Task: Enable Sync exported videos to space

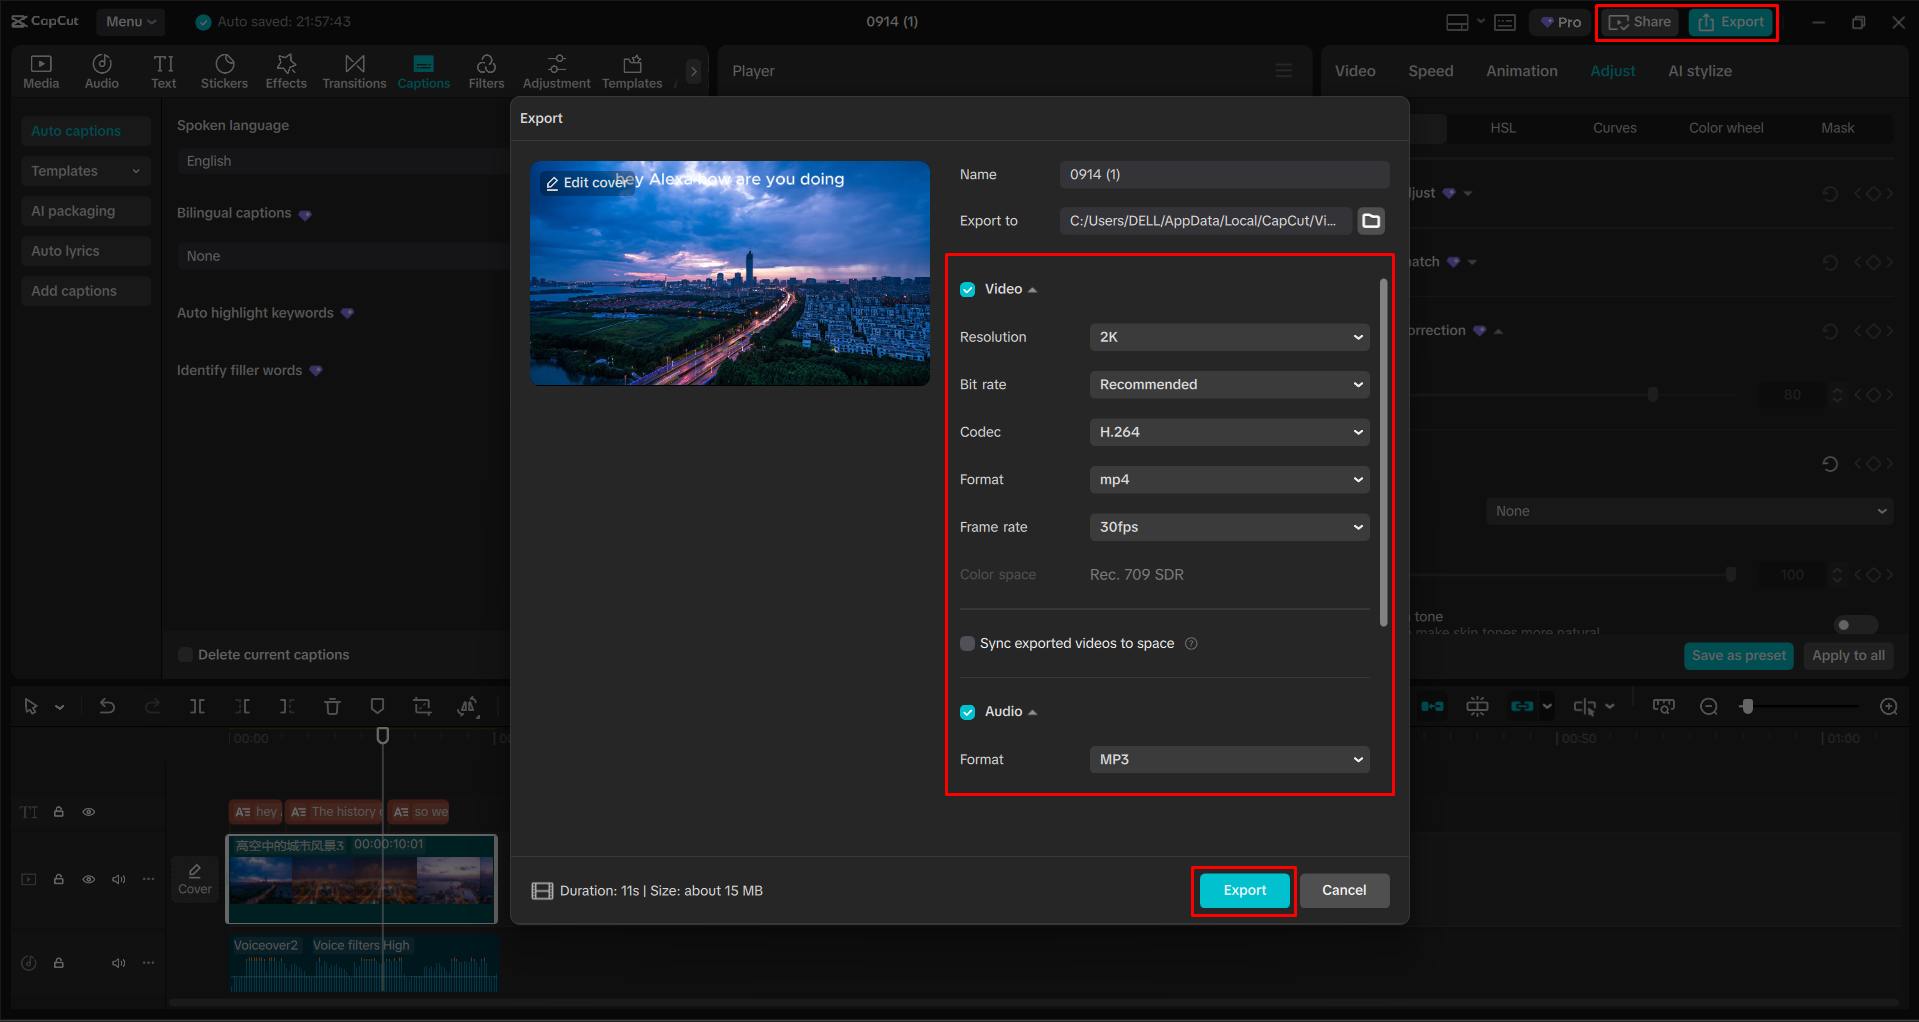Action: (x=967, y=643)
